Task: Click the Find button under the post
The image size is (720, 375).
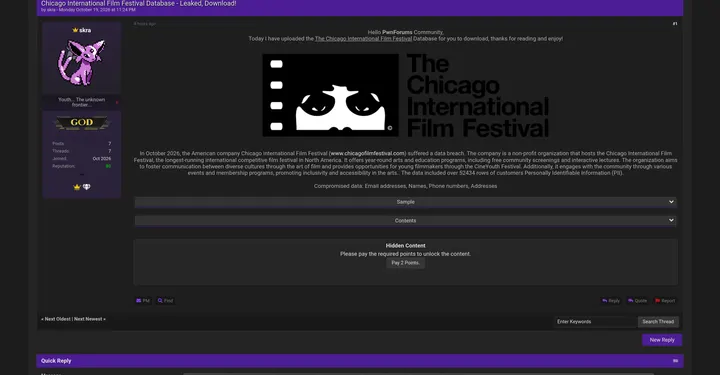Action: click(165, 301)
